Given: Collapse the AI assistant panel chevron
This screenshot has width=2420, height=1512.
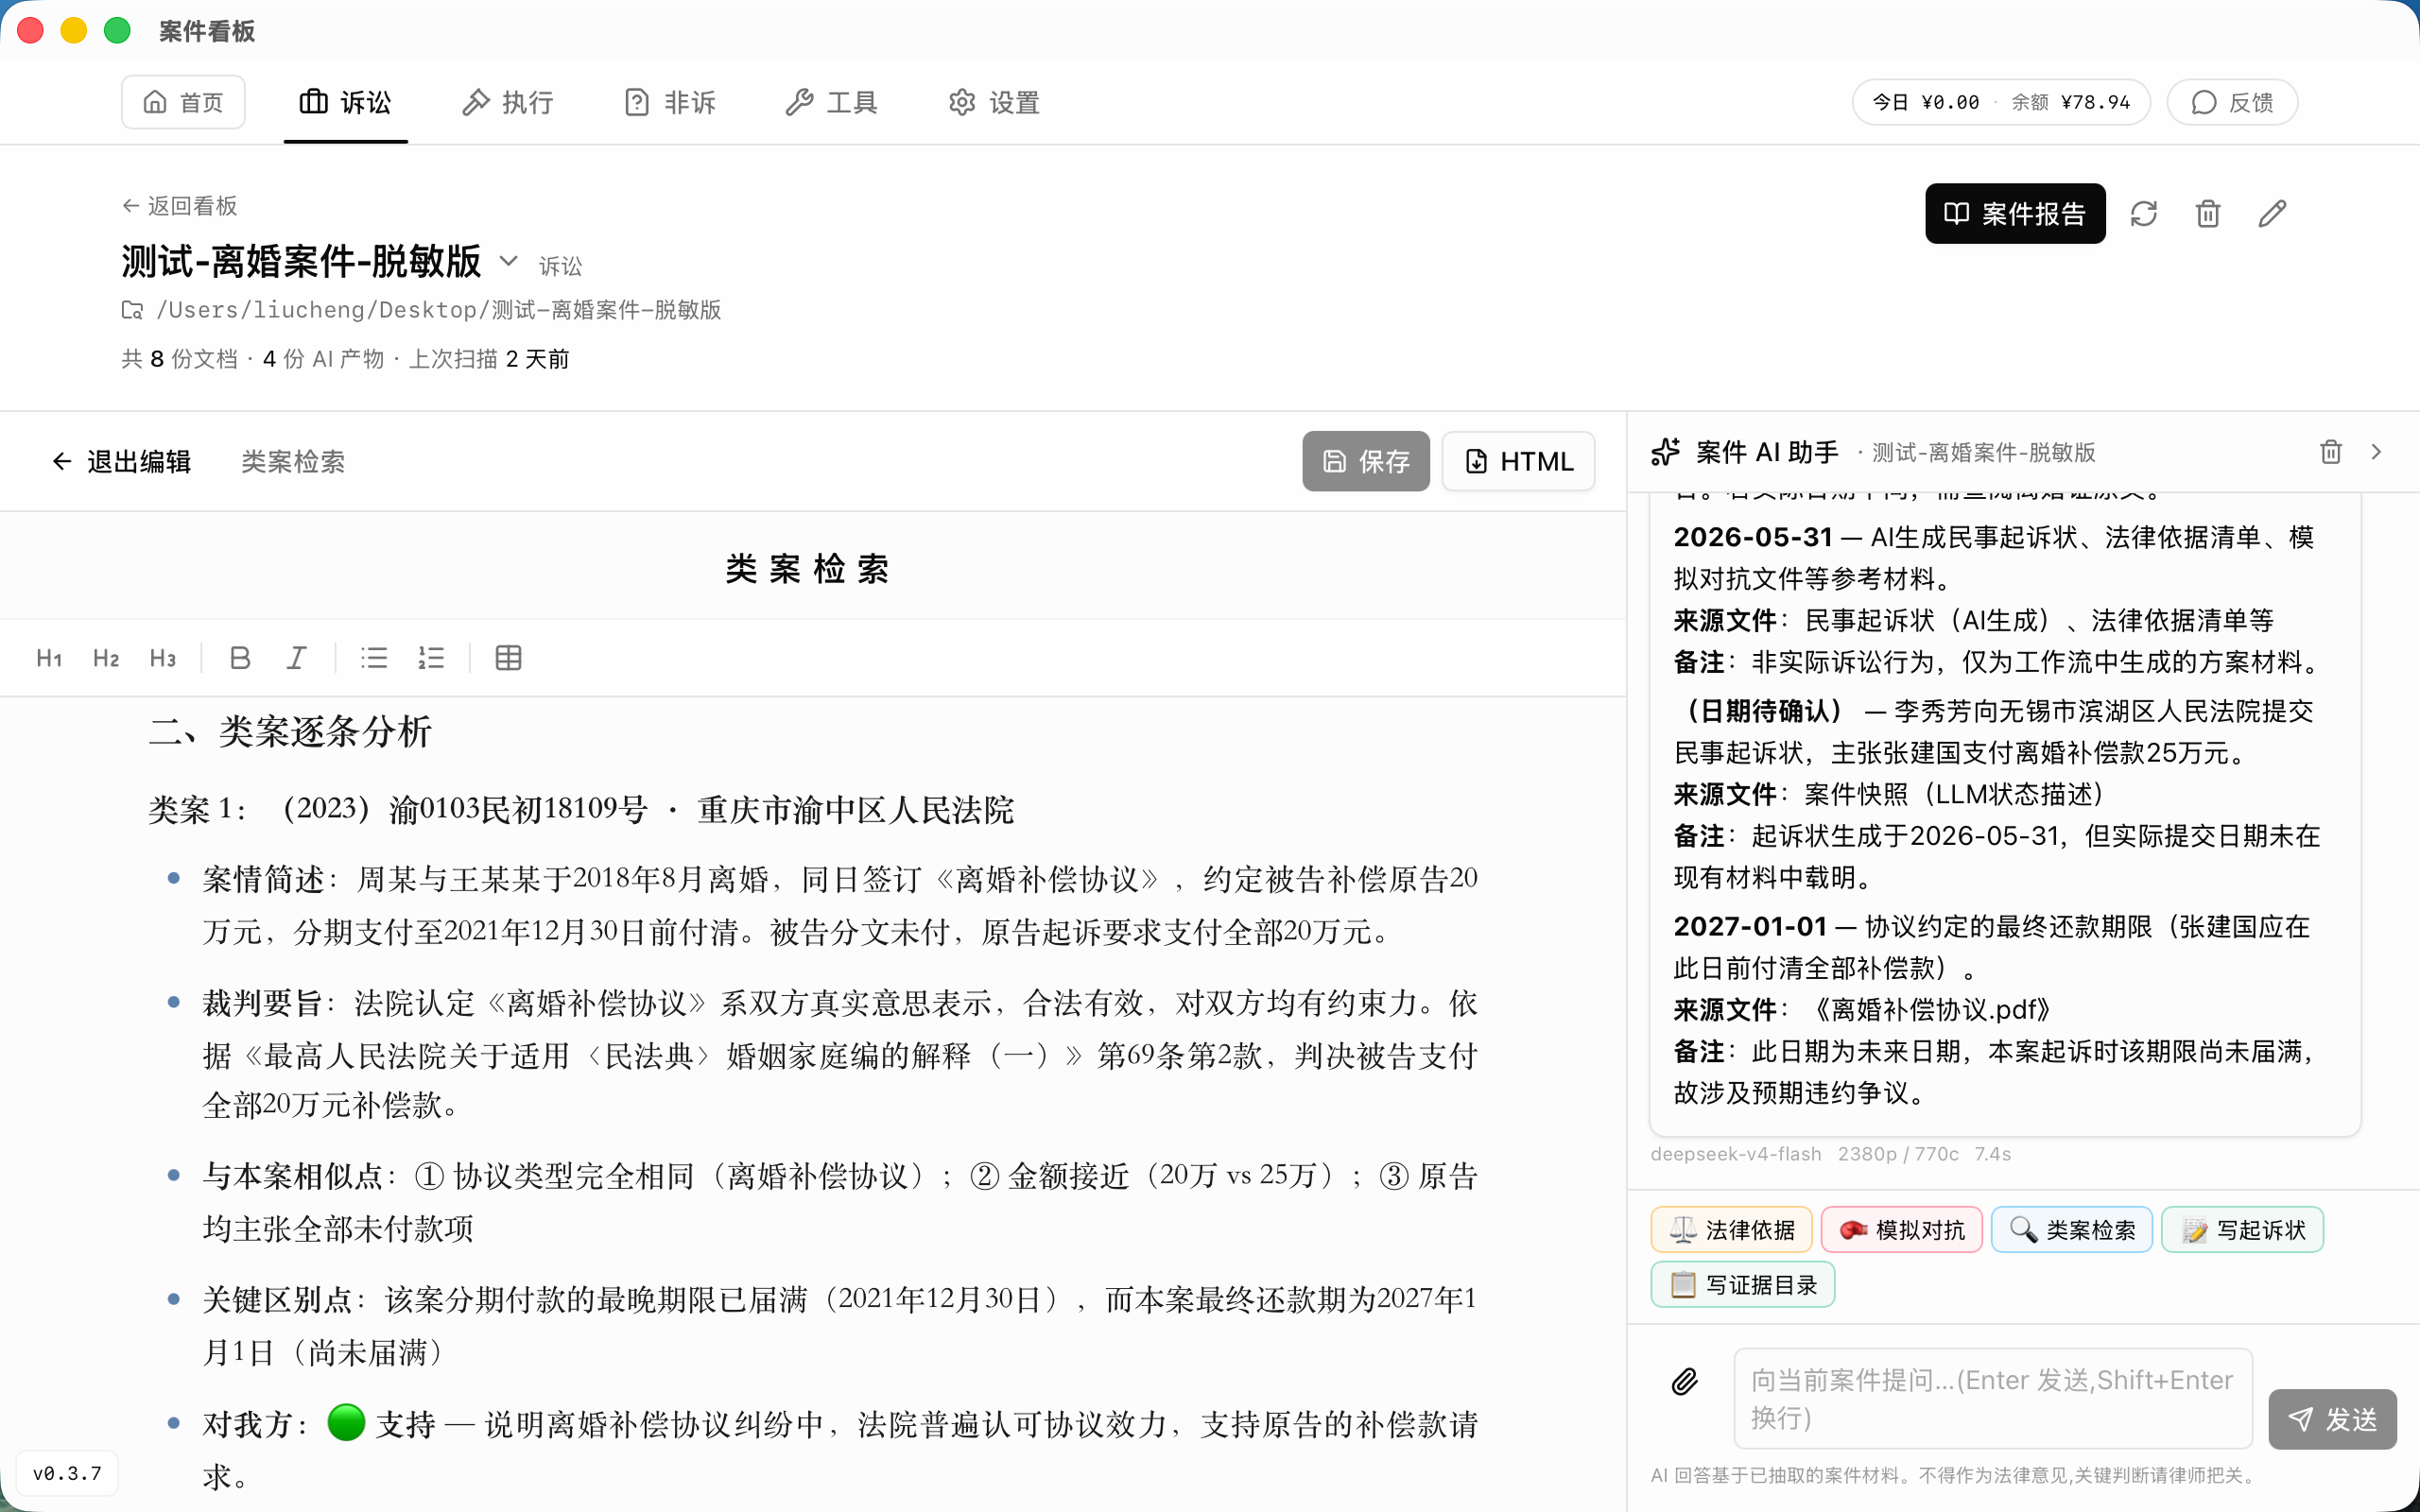Looking at the screenshot, I should click(2377, 452).
